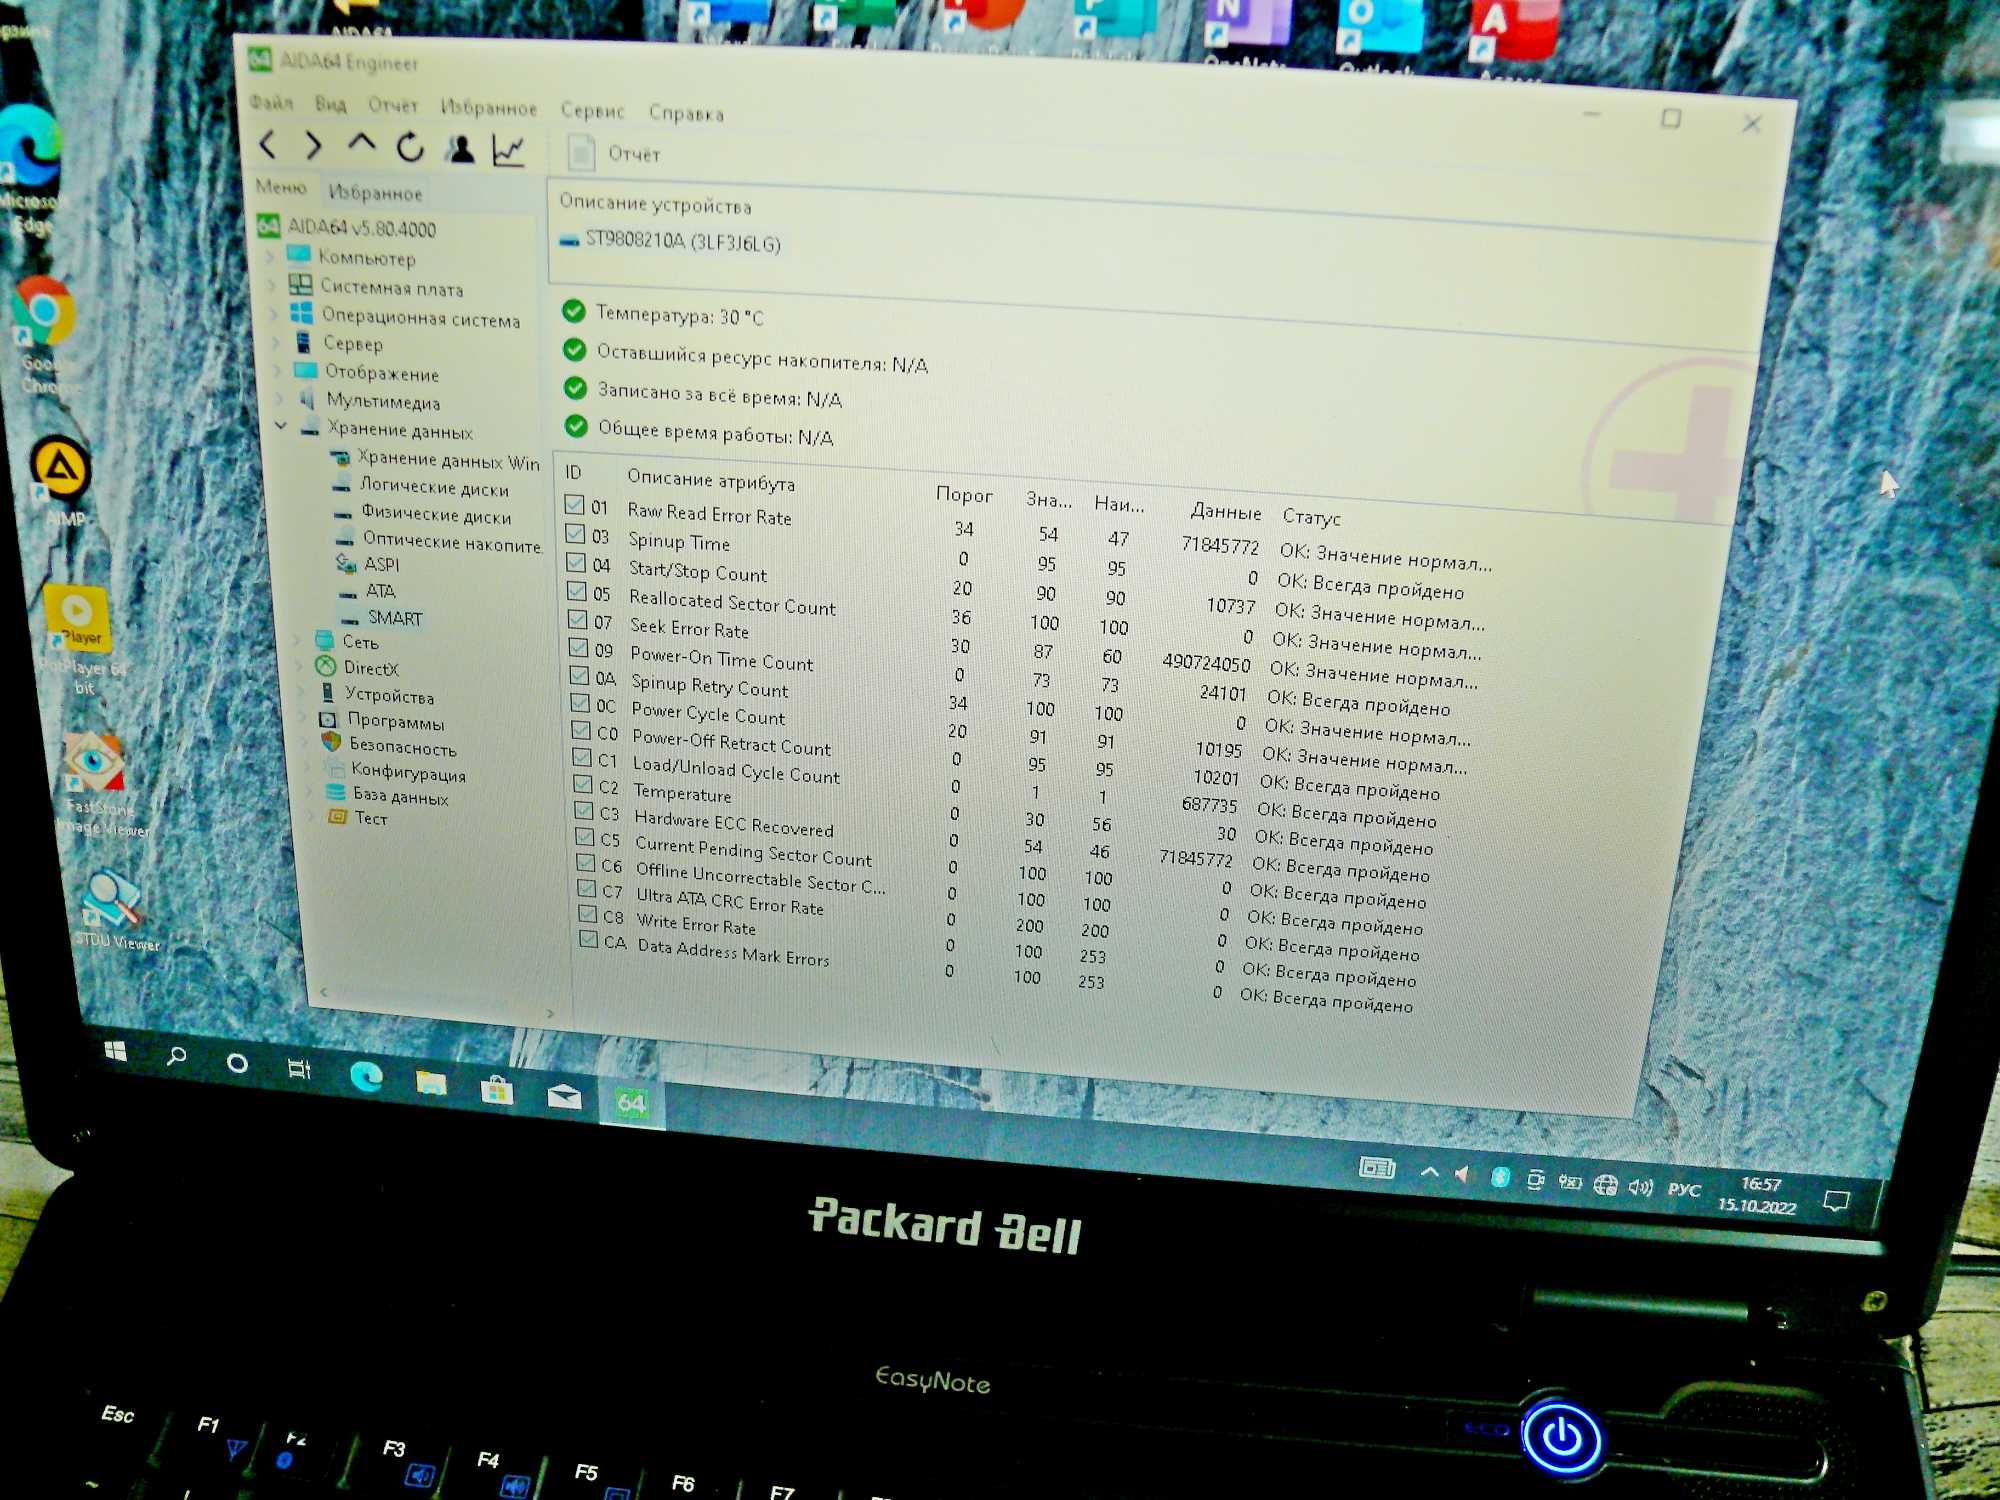
Task: Open the Файл menu
Action: (x=271, y=102)
